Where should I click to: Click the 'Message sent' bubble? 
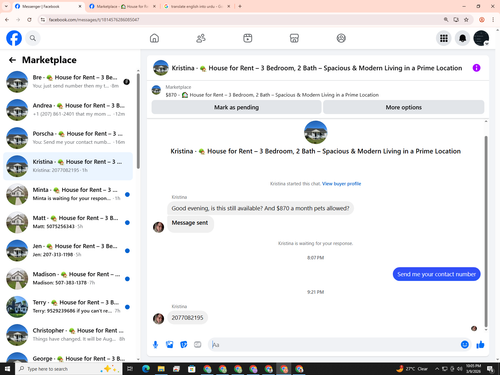[190, 223]
